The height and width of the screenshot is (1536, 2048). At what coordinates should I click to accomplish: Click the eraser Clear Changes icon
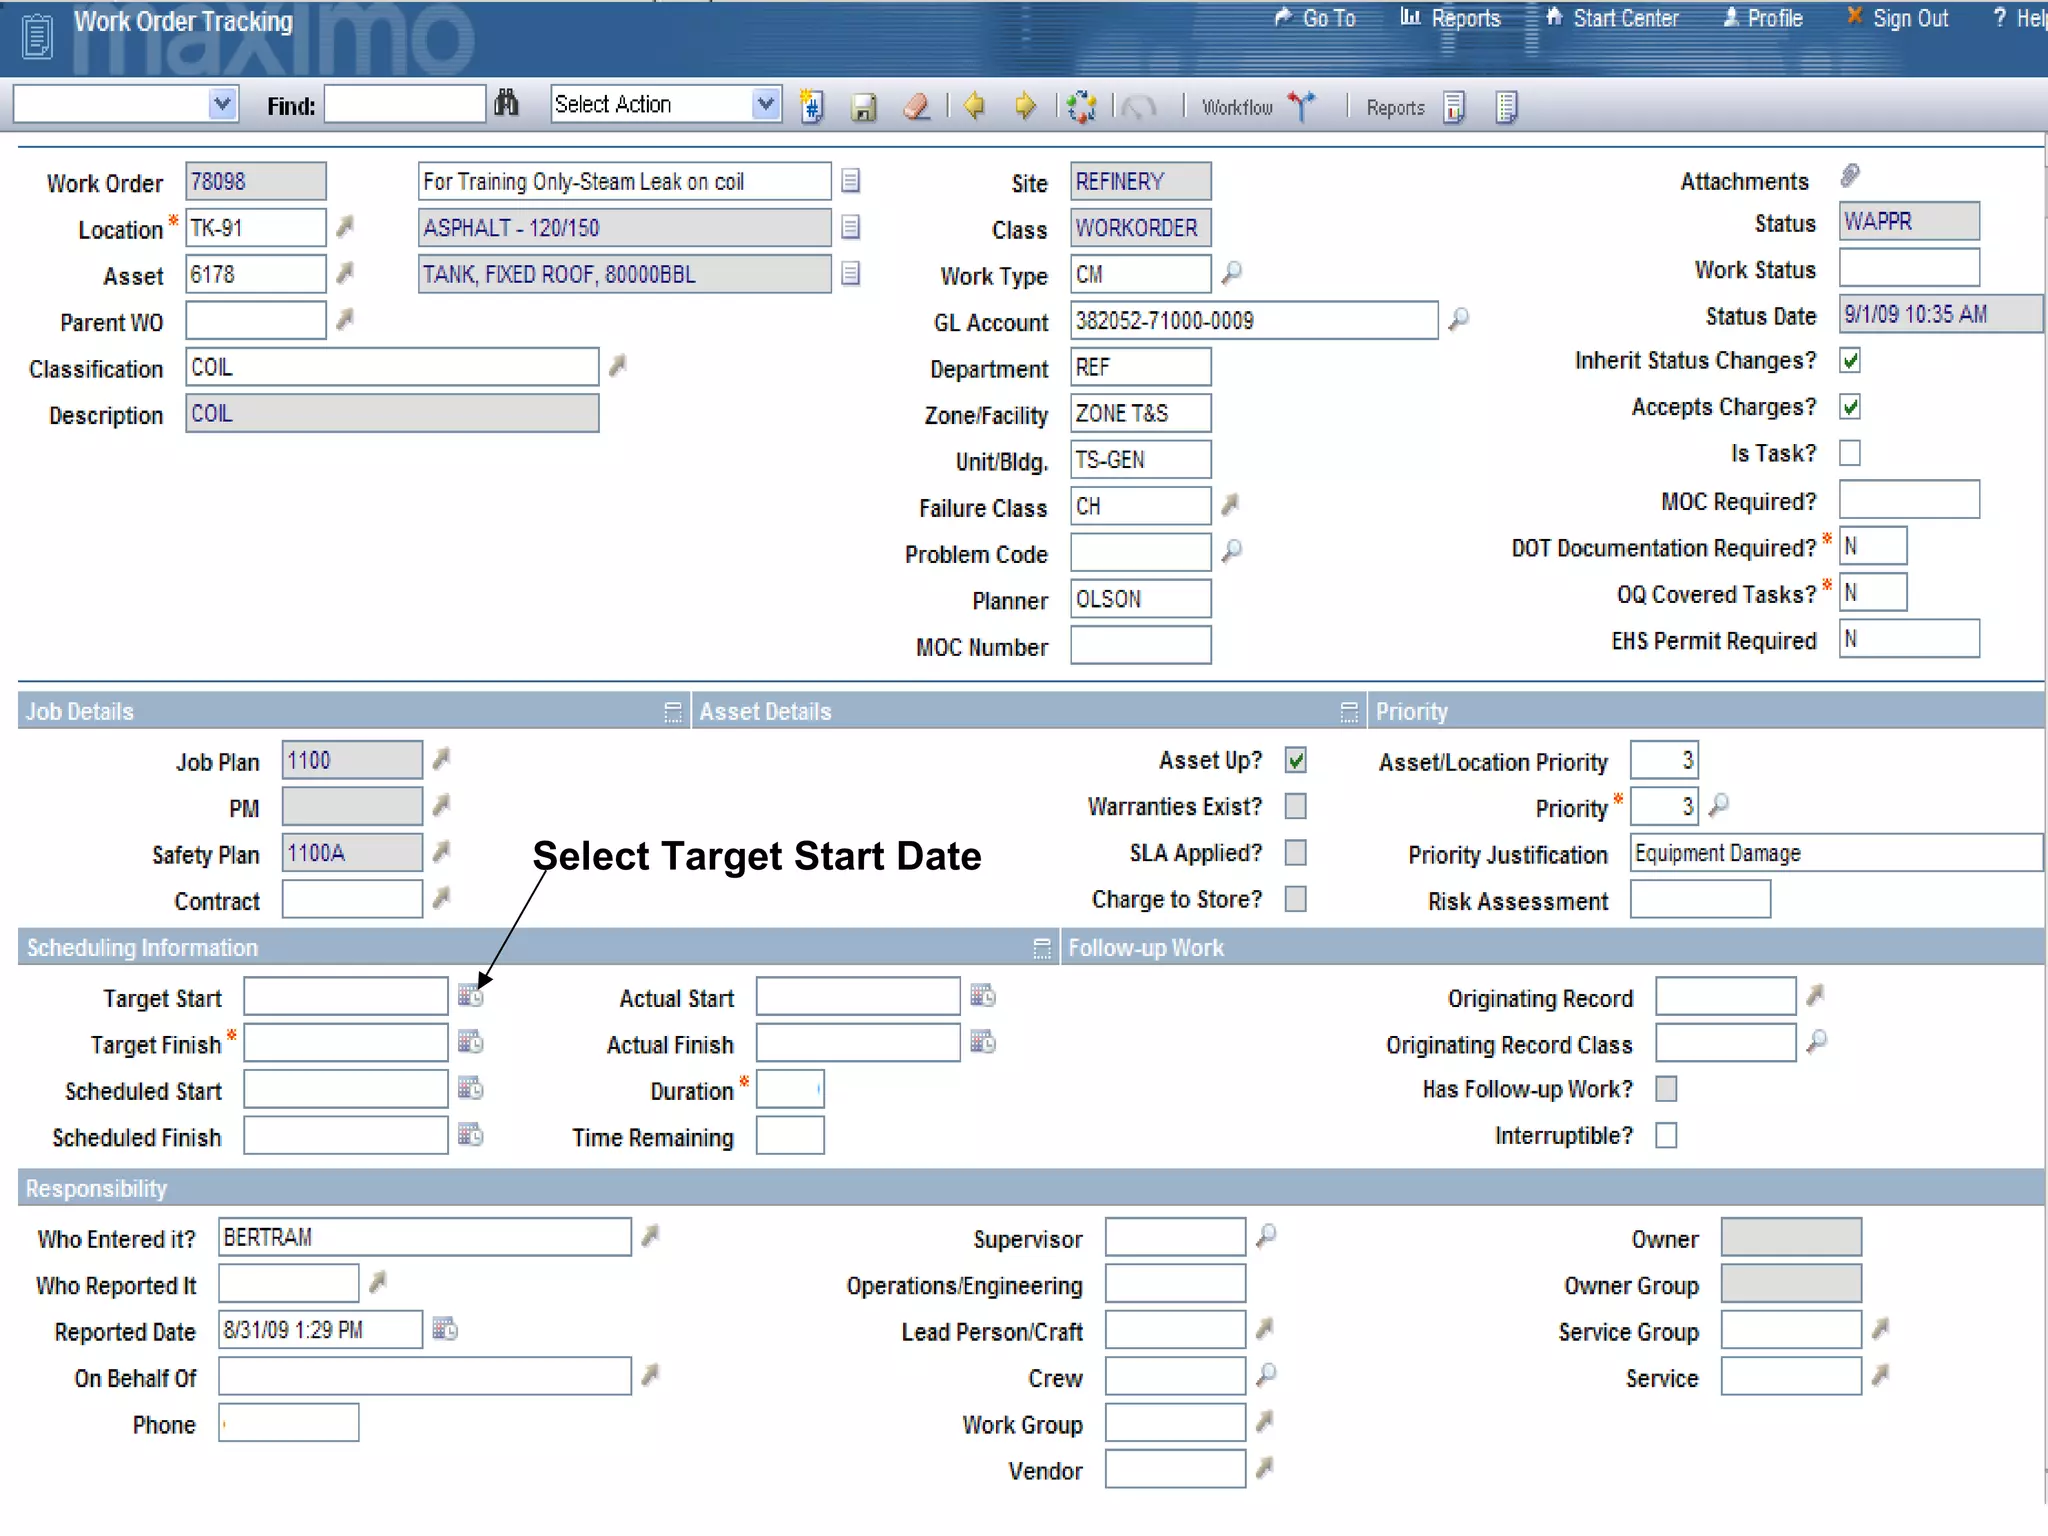pos(916,106)
